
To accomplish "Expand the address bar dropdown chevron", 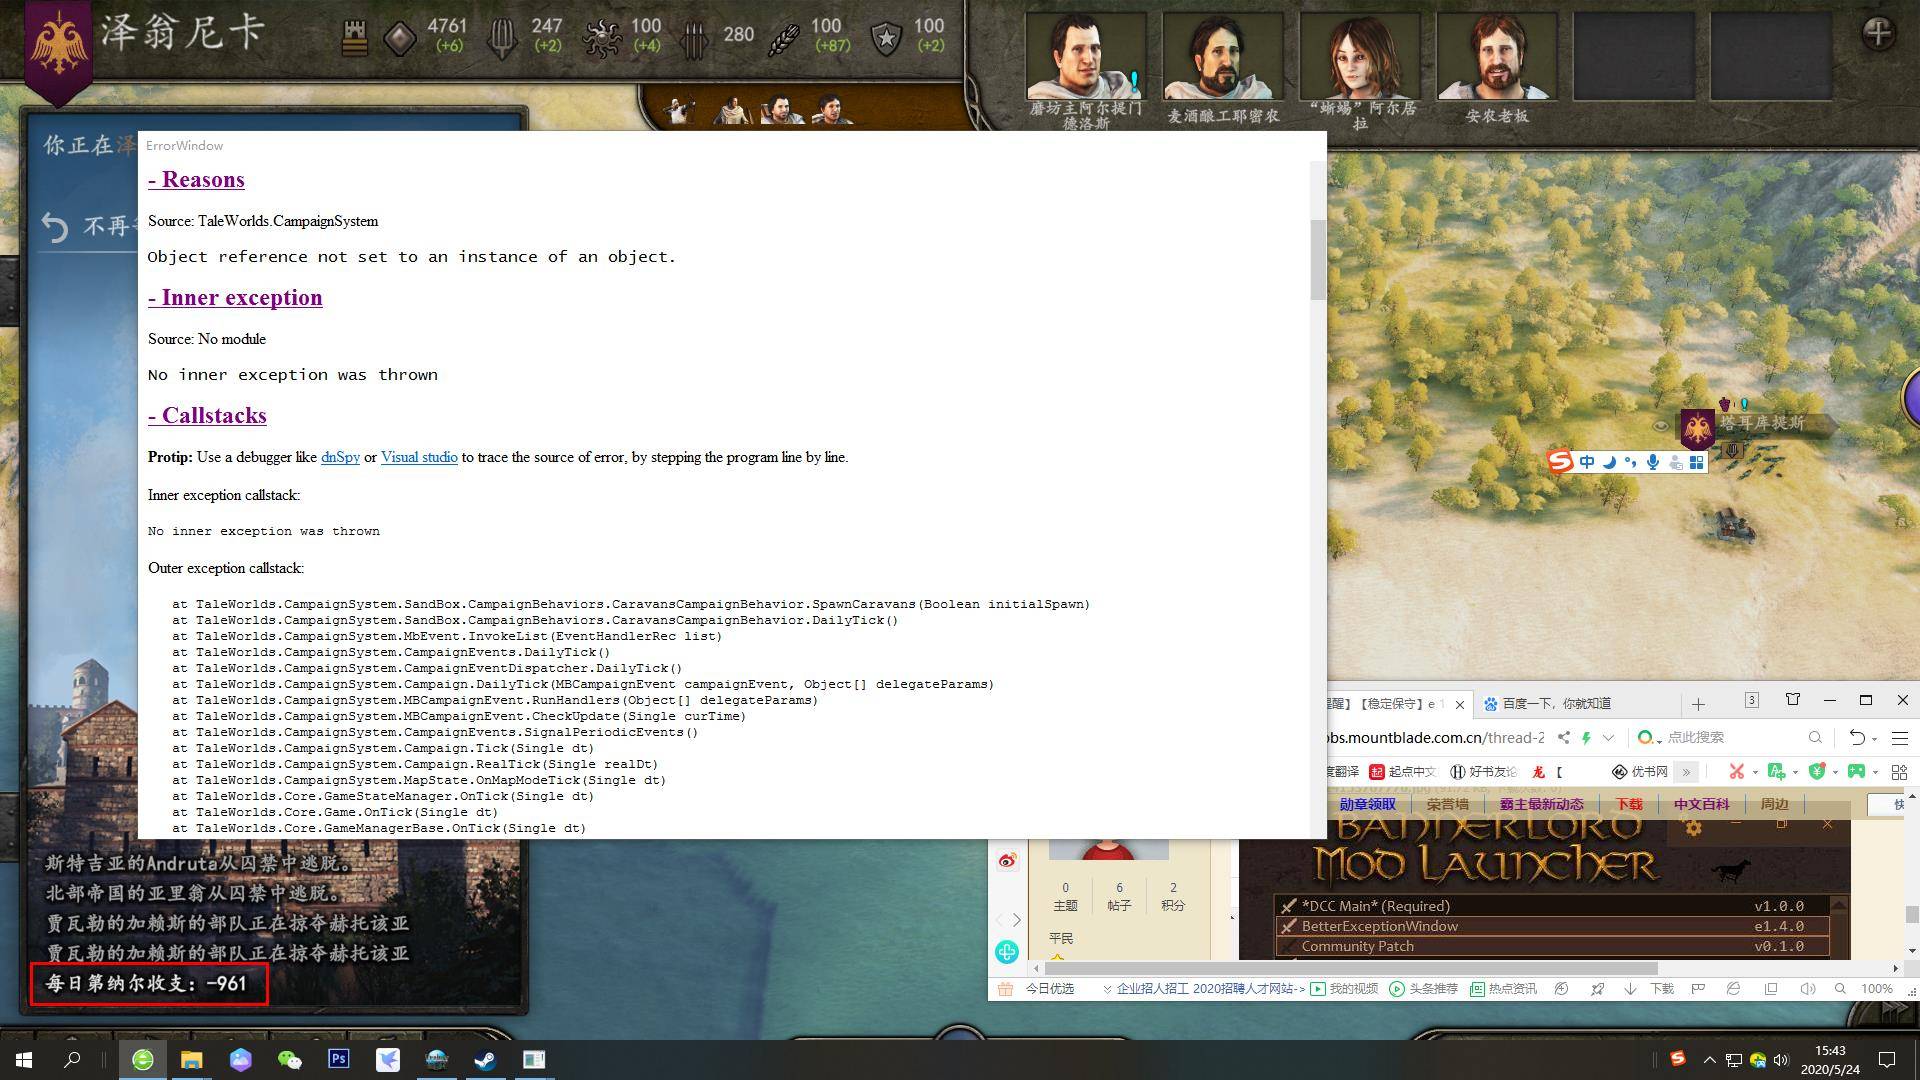I will click(1608, 737).
